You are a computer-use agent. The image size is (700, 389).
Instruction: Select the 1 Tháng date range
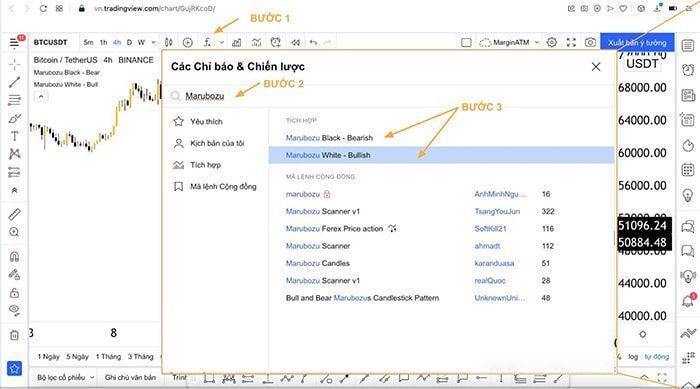point(108,357)
